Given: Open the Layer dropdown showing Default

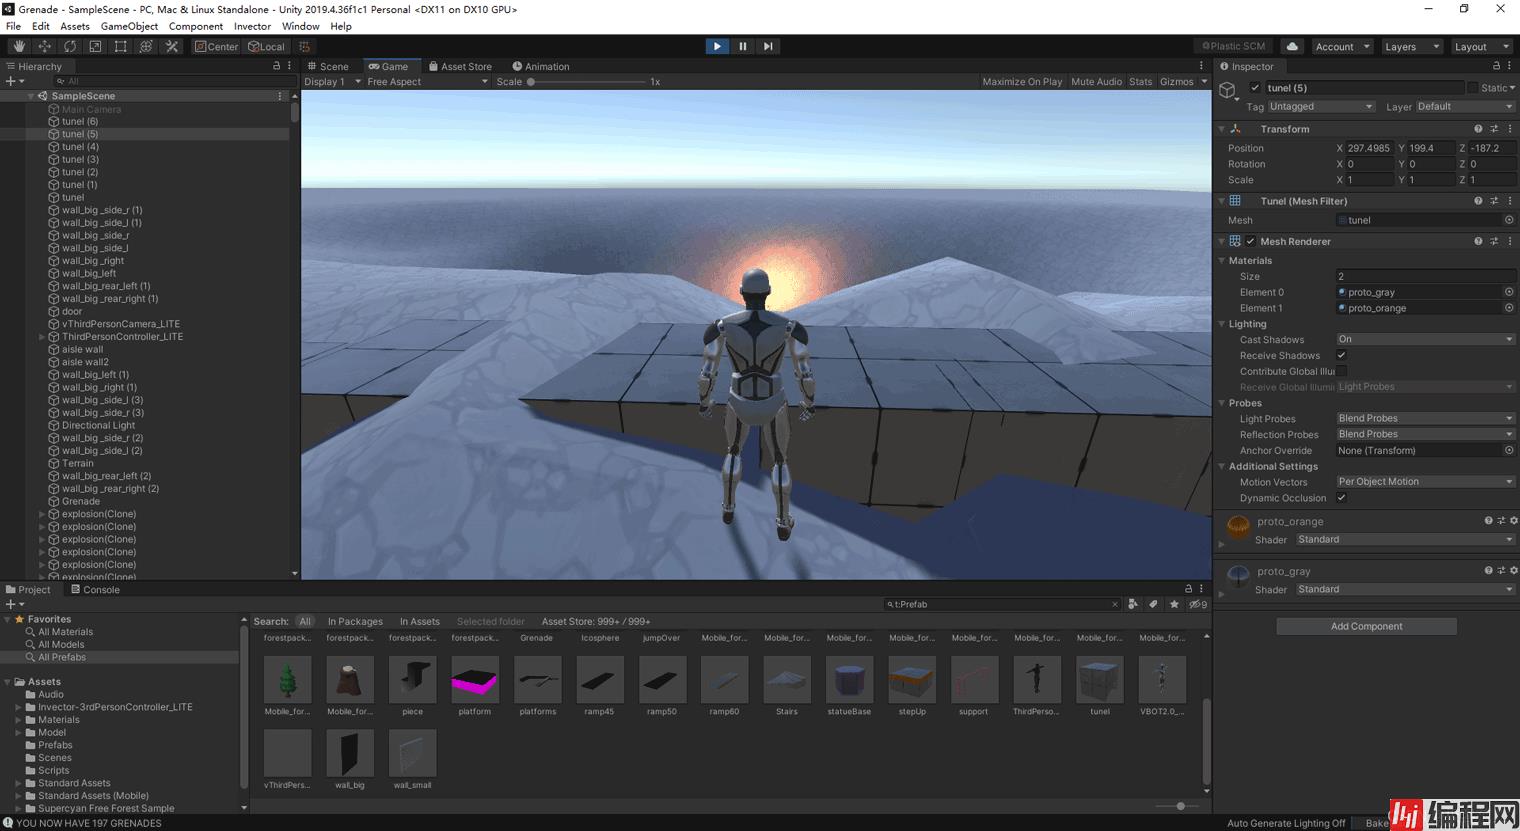Looking at the screenshot, I should pyautogui.click(x=1464, y=107).
